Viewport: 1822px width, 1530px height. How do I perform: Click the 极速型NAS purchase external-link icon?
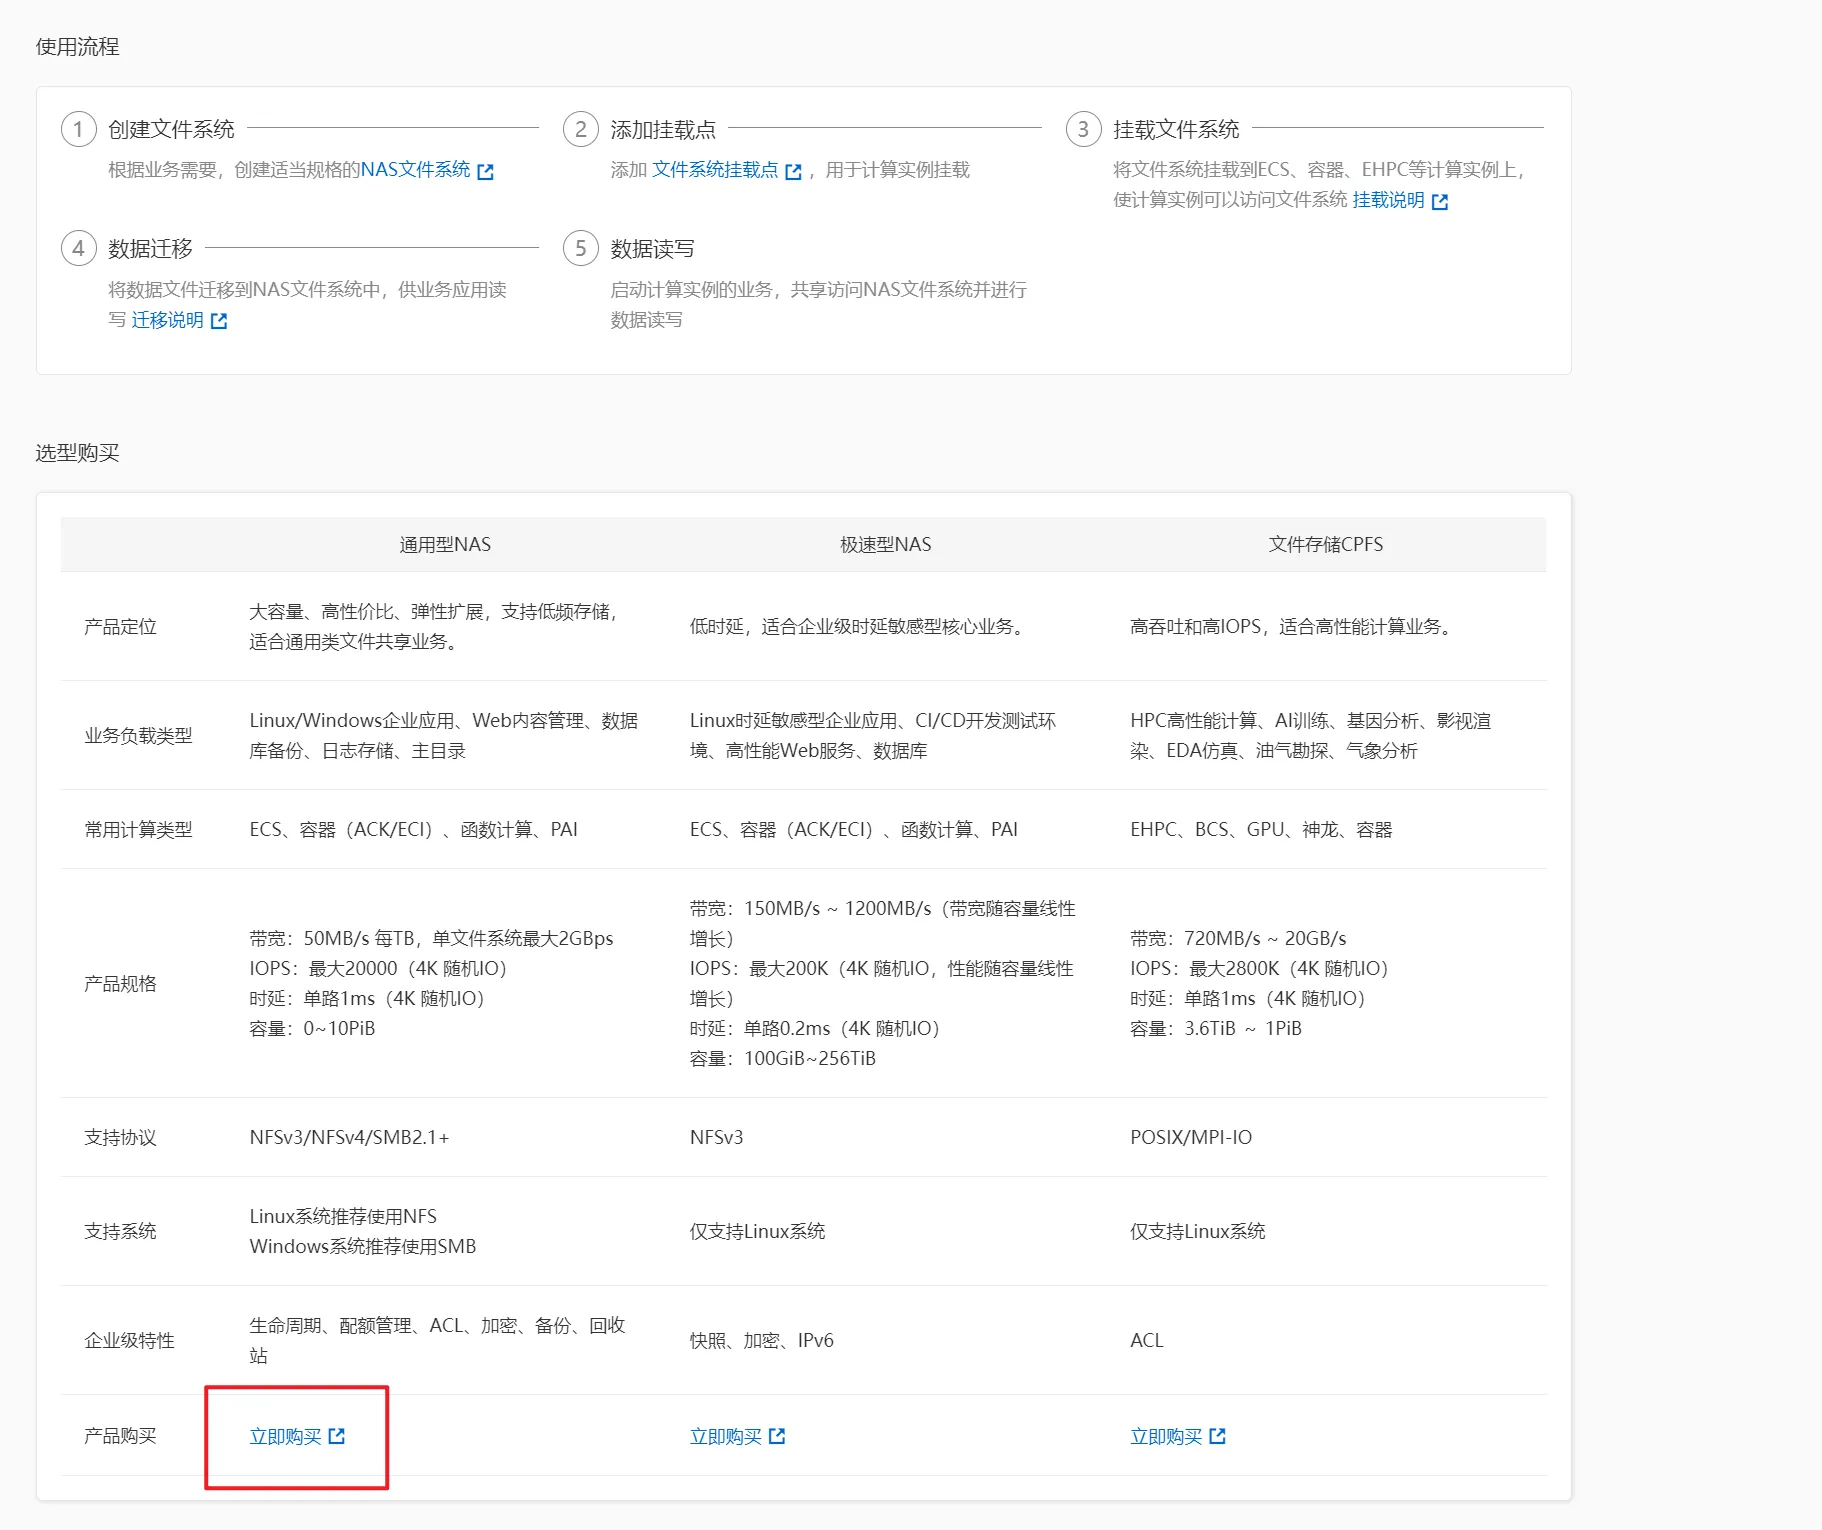777,1436
